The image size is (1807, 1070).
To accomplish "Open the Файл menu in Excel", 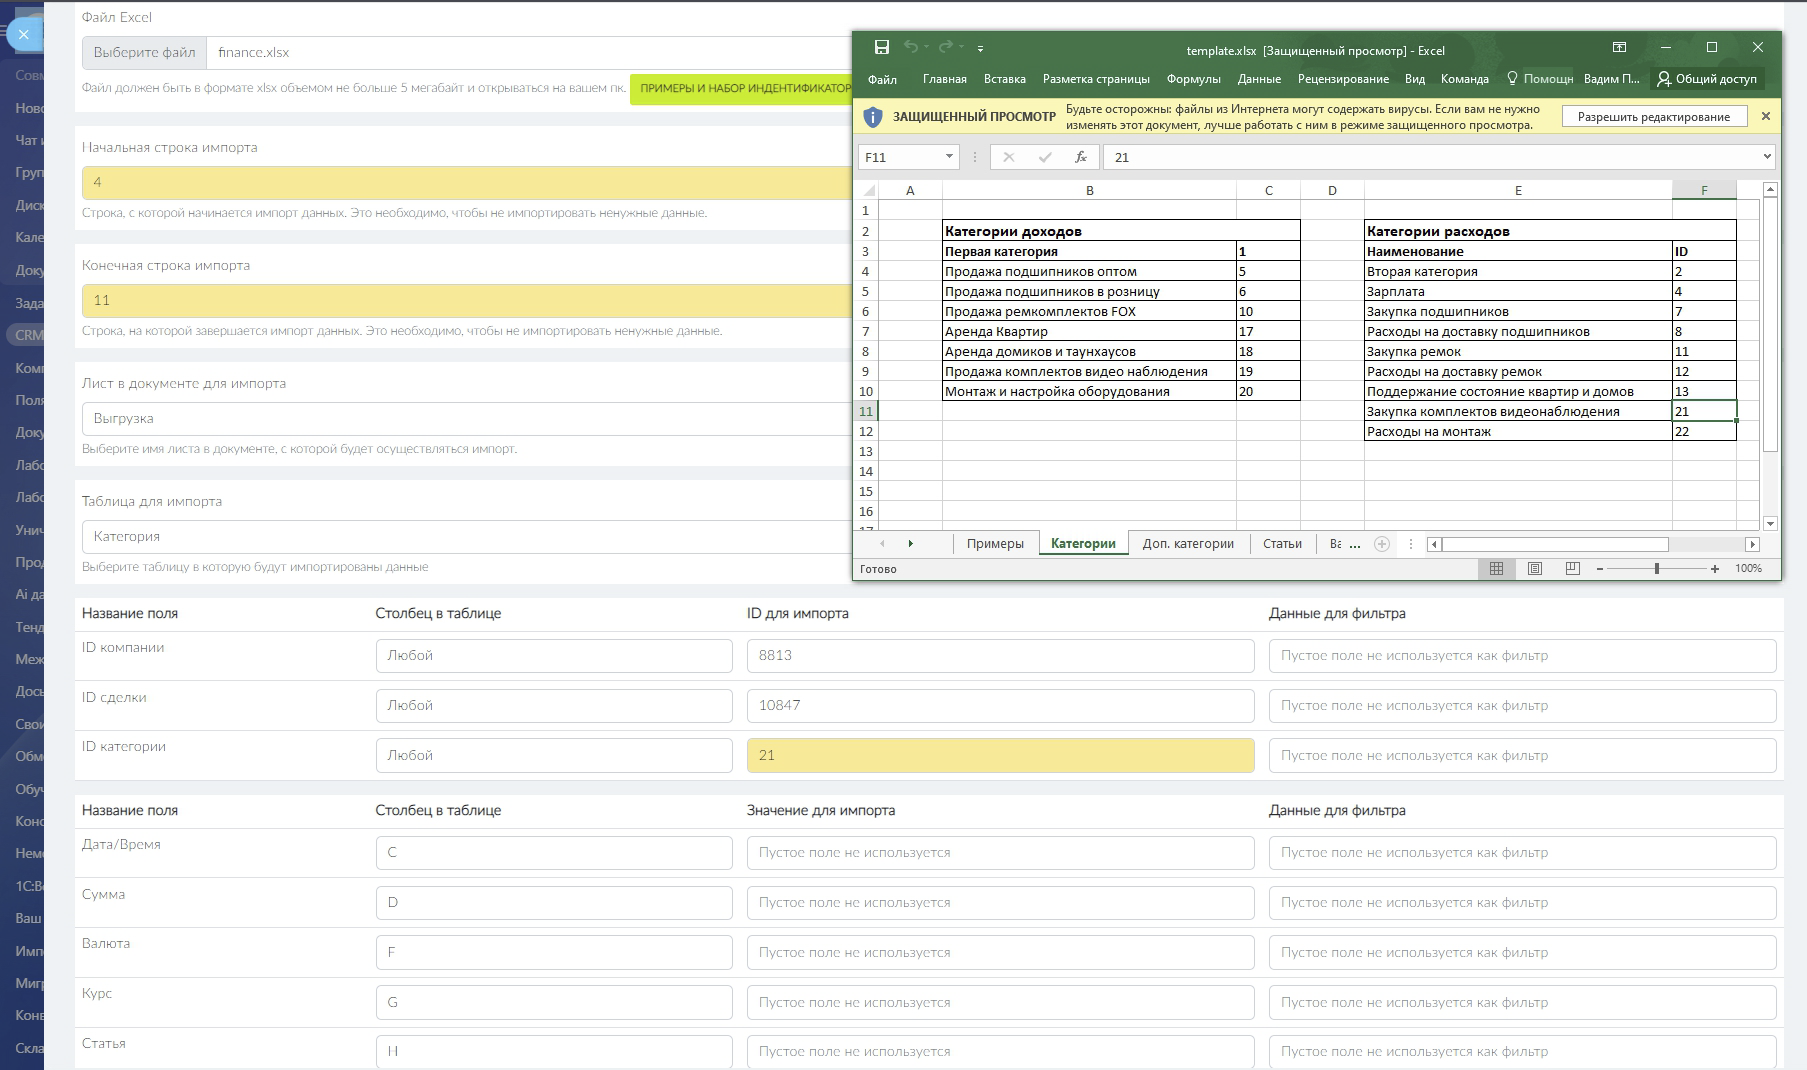I will tap(882, 79).
